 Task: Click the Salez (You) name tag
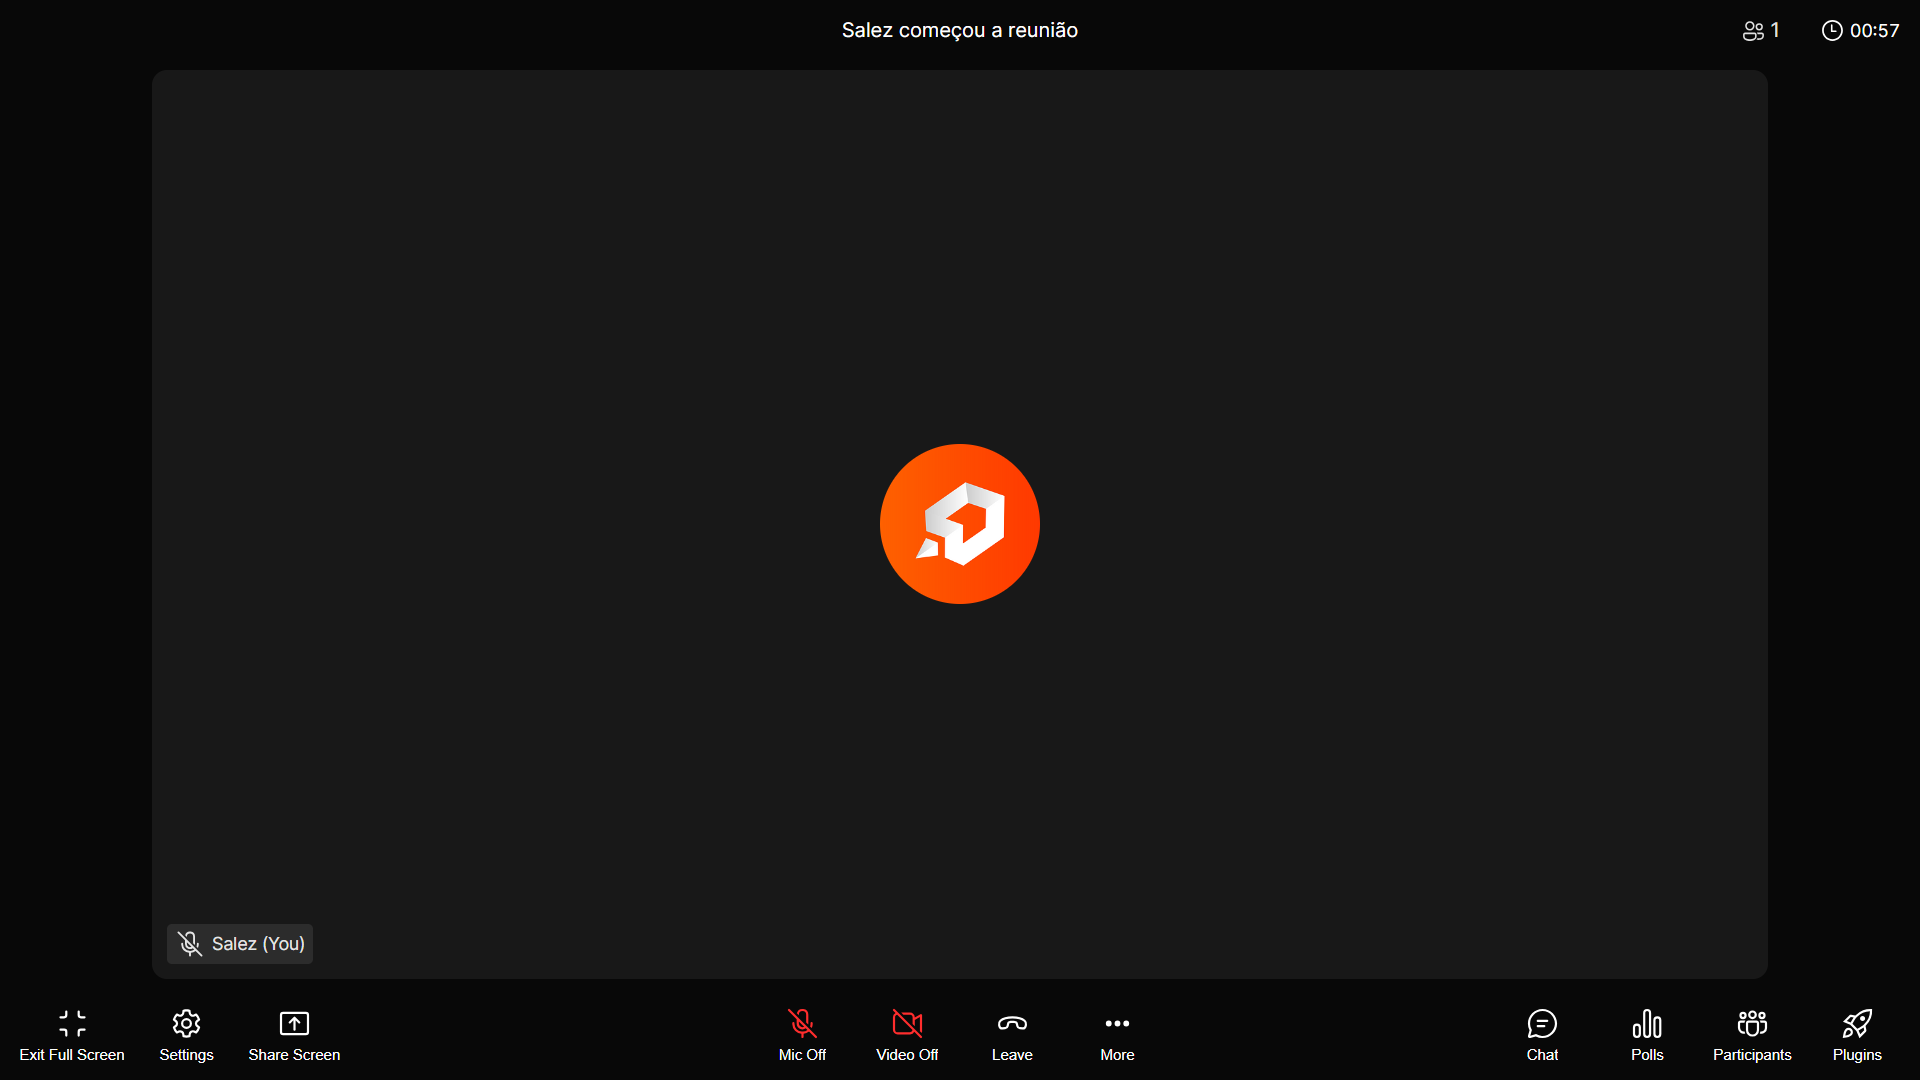pos(258,944)
